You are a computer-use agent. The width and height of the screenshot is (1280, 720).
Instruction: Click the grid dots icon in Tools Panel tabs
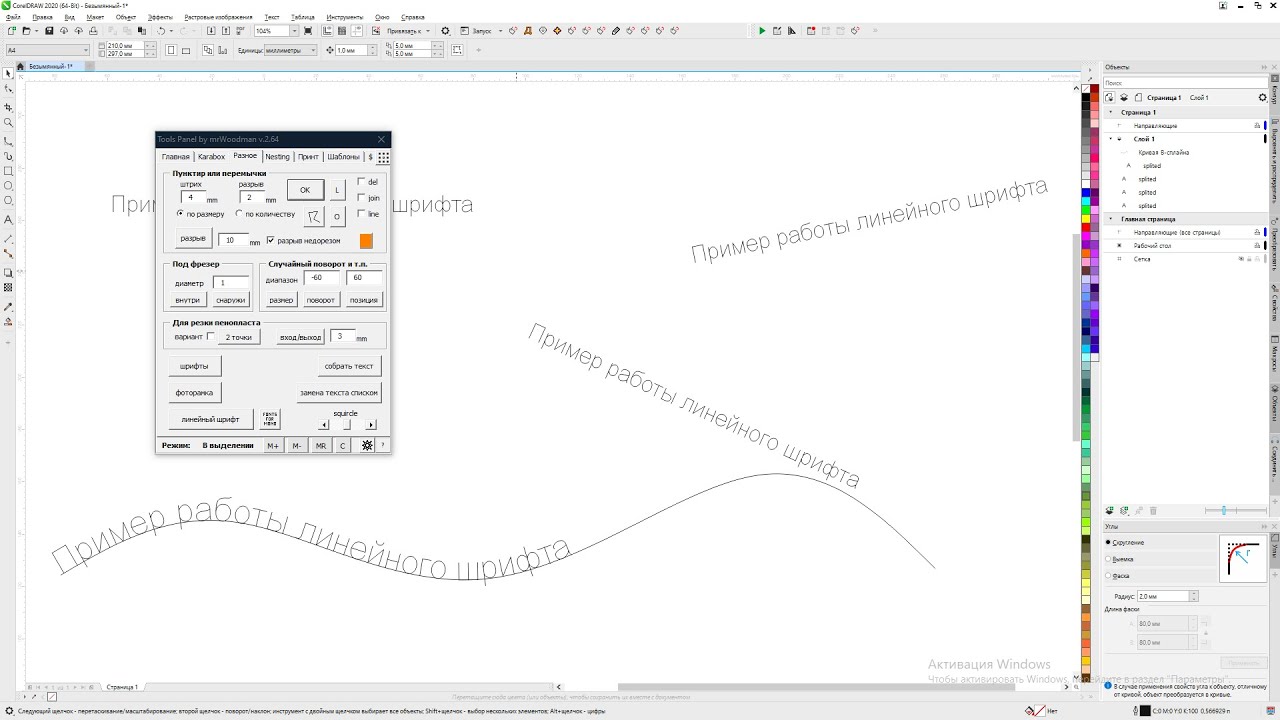pyautogui.click(x=383, y=157)
